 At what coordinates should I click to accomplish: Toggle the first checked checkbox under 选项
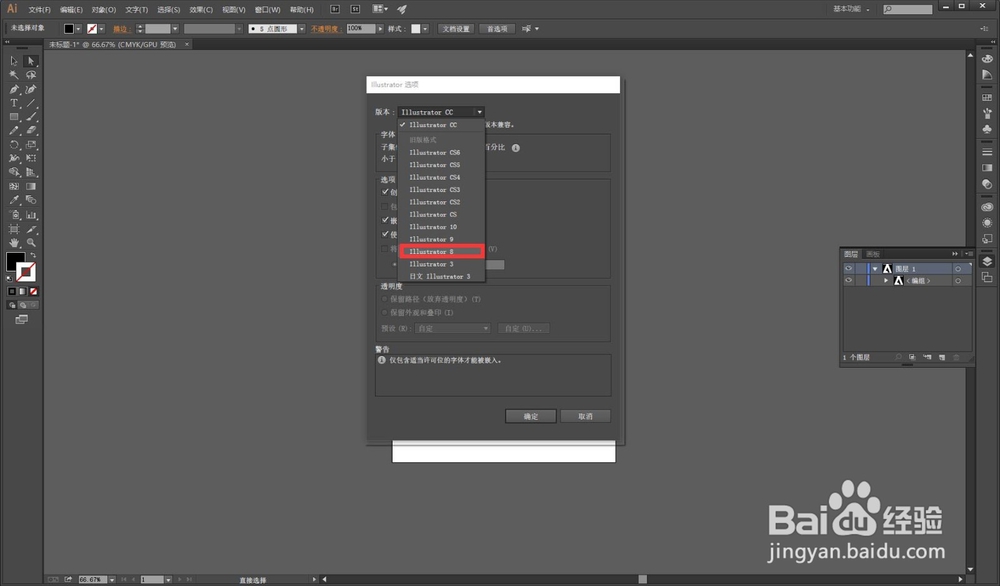385,191
